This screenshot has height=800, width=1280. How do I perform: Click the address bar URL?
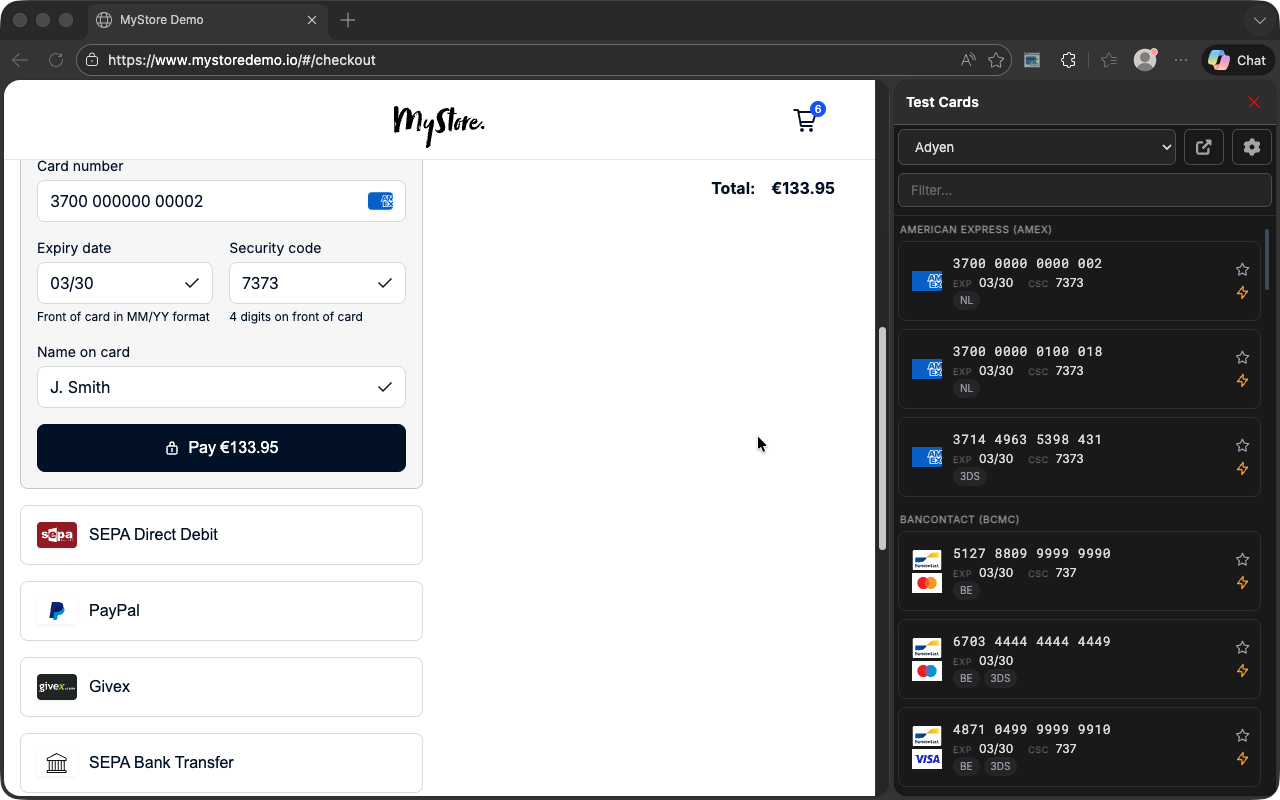coord(242,60)
